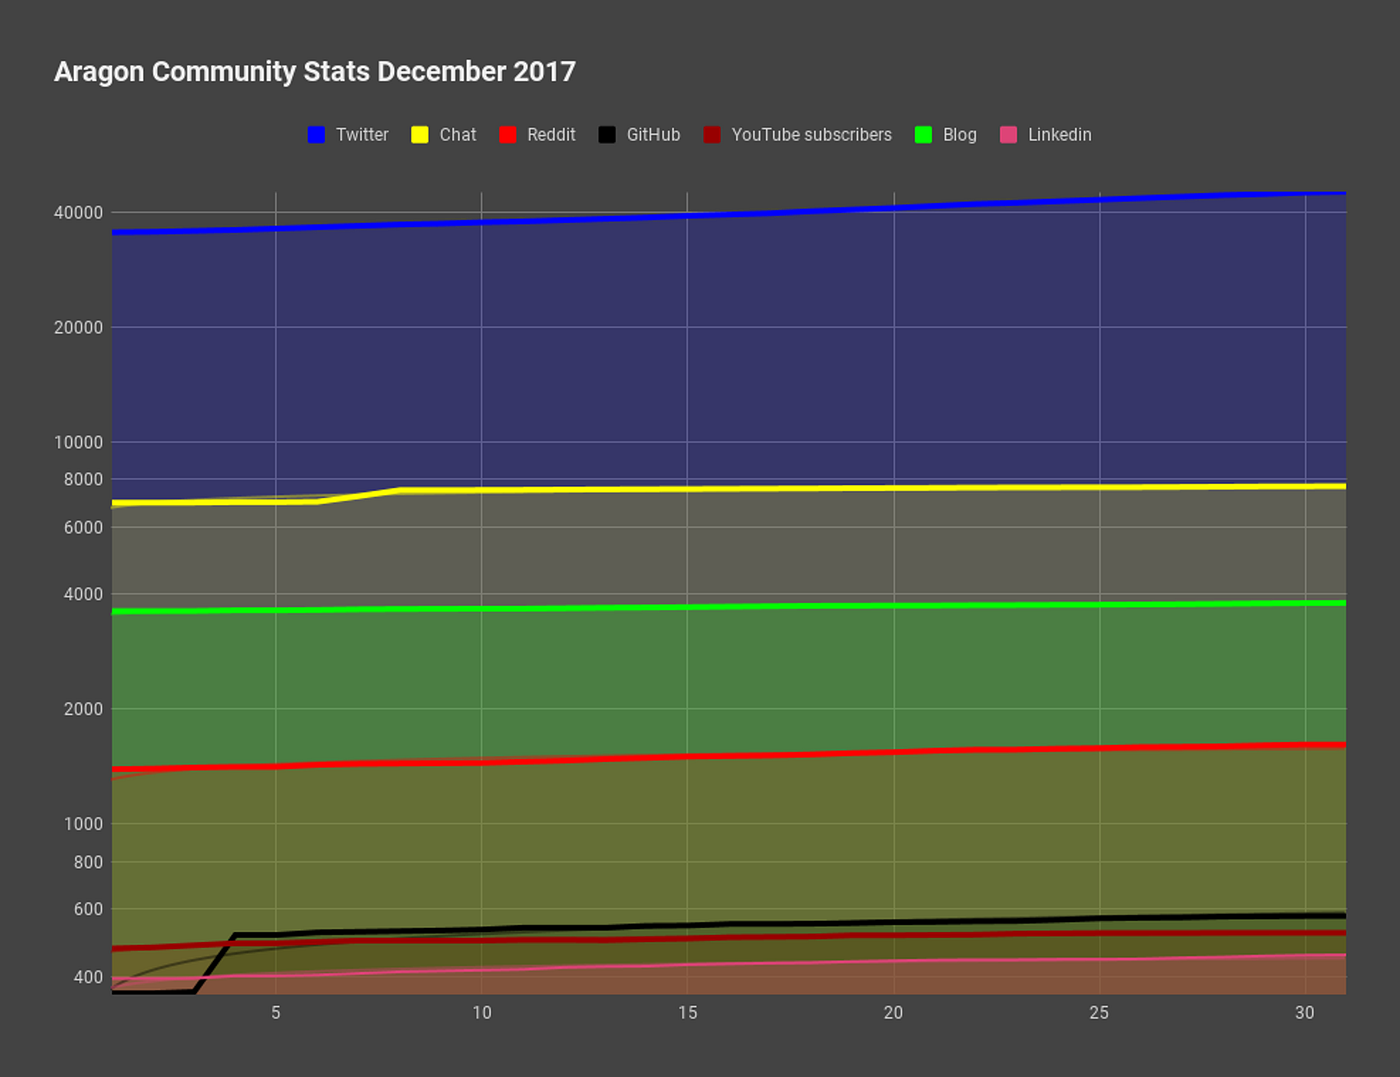Image resolution: width=1400 pixels, height=1077 pixels.
Task: Click the x-axis label 15
Action: pos(688,1013)
